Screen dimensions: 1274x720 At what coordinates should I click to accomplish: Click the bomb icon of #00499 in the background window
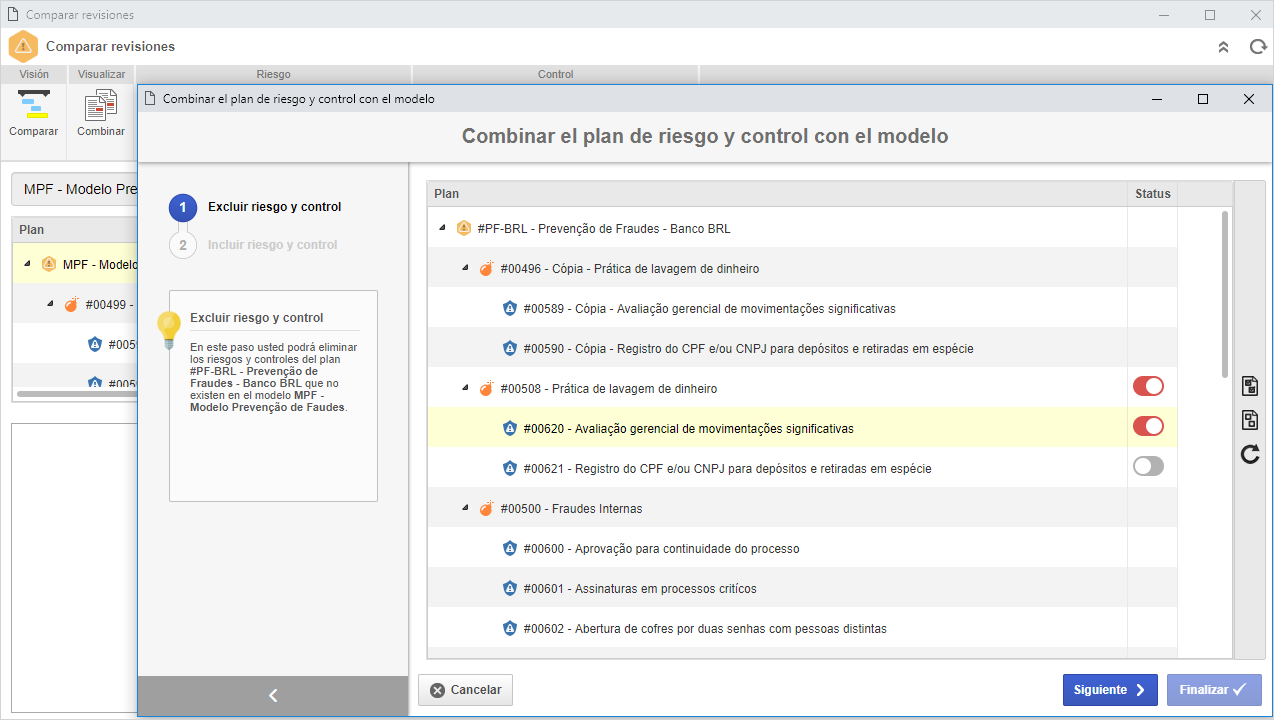click(71, 304)
